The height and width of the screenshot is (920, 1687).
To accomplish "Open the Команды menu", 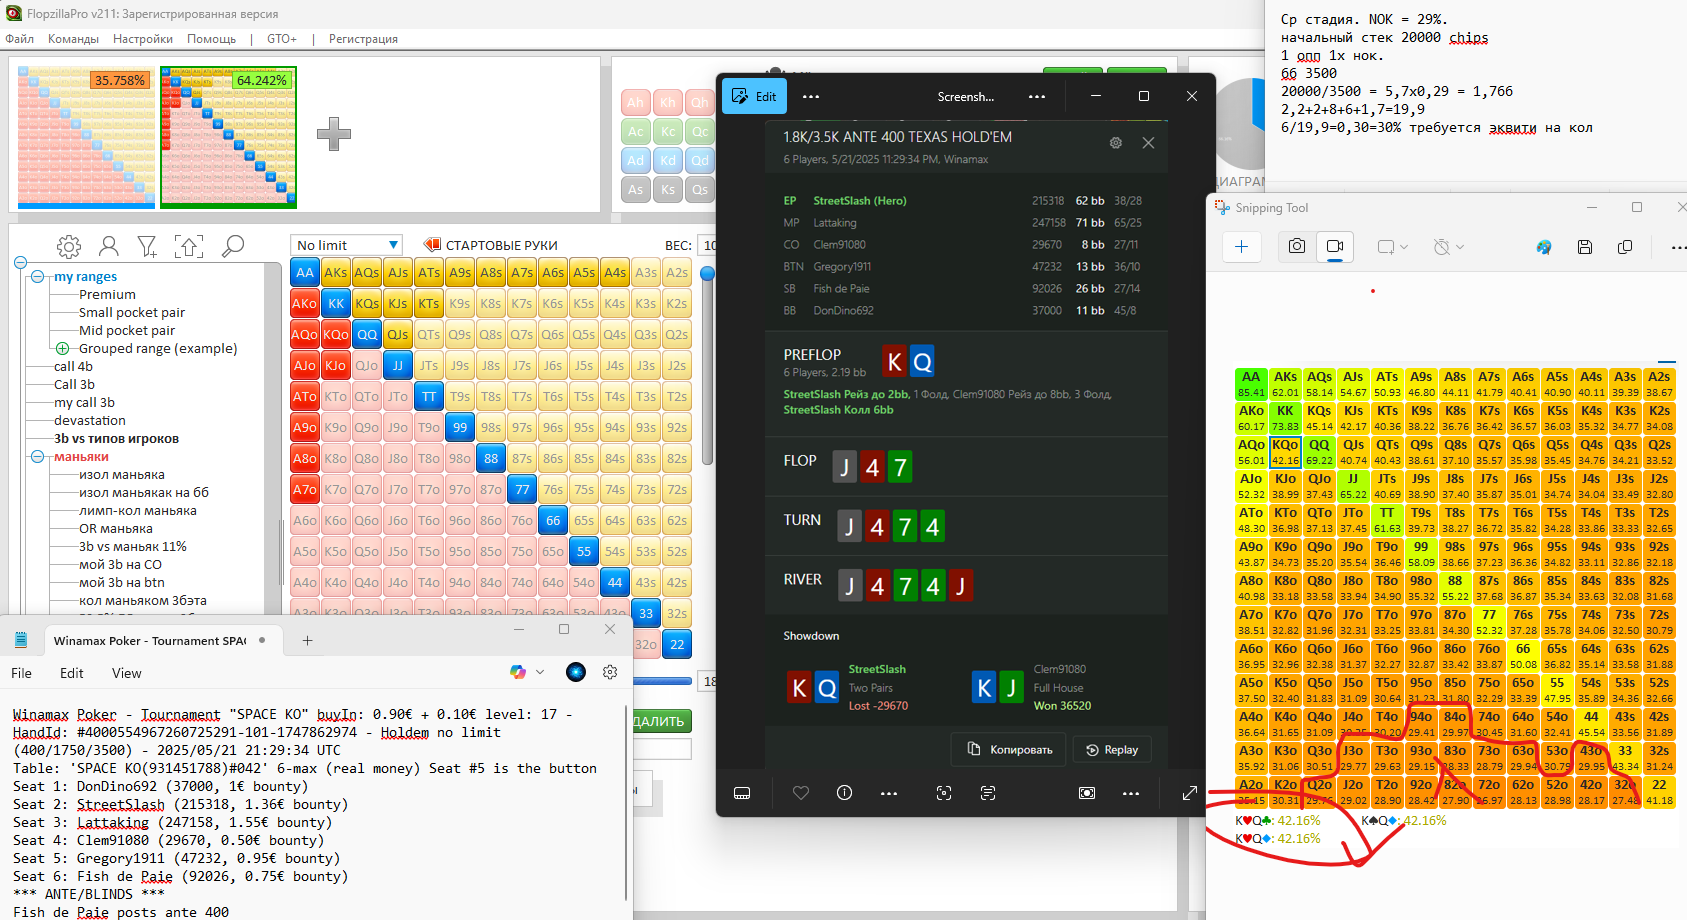I will [x=73, y=39].
